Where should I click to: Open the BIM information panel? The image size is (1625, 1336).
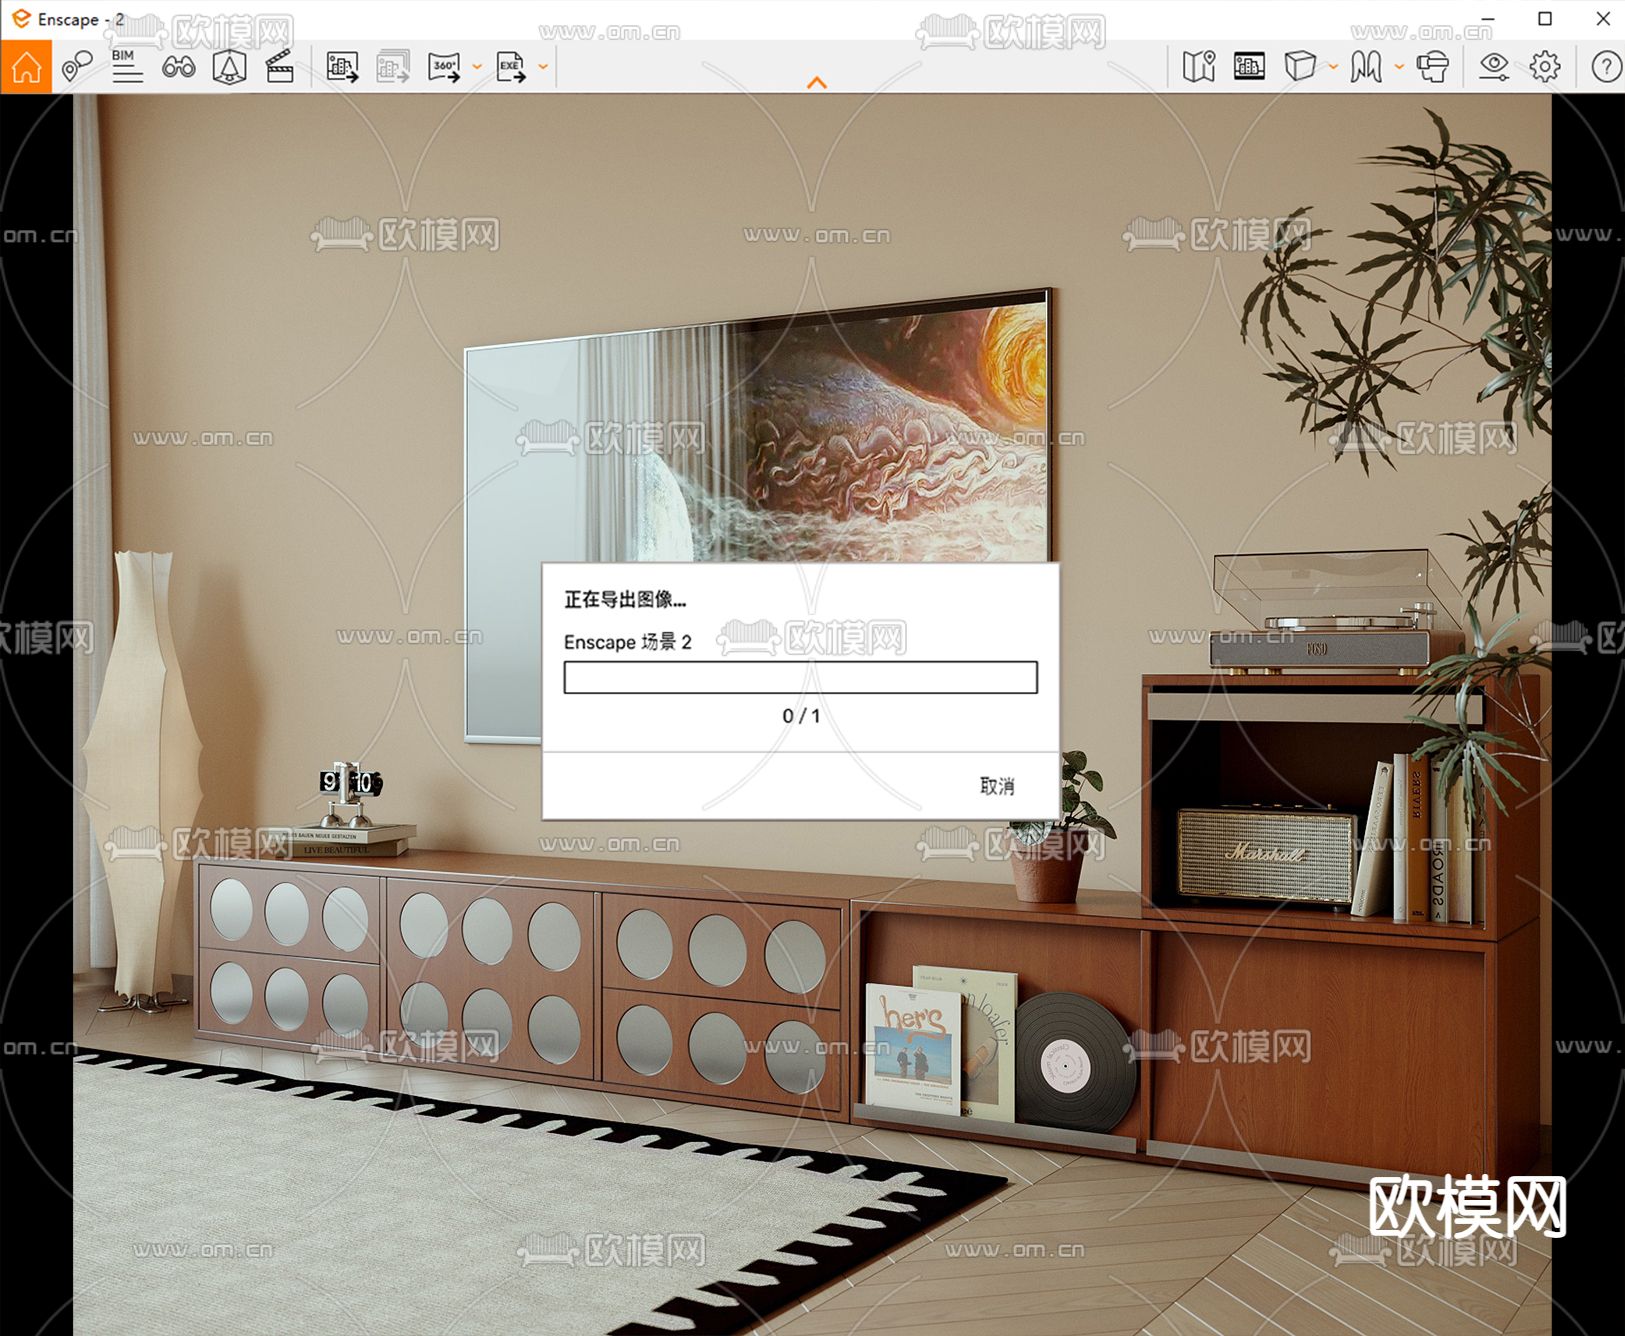(x=127, y=67)
